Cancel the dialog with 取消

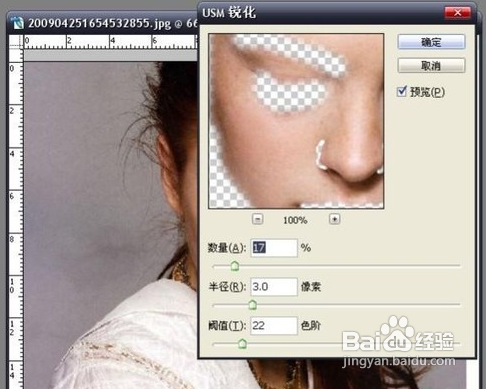click(431, 65)
